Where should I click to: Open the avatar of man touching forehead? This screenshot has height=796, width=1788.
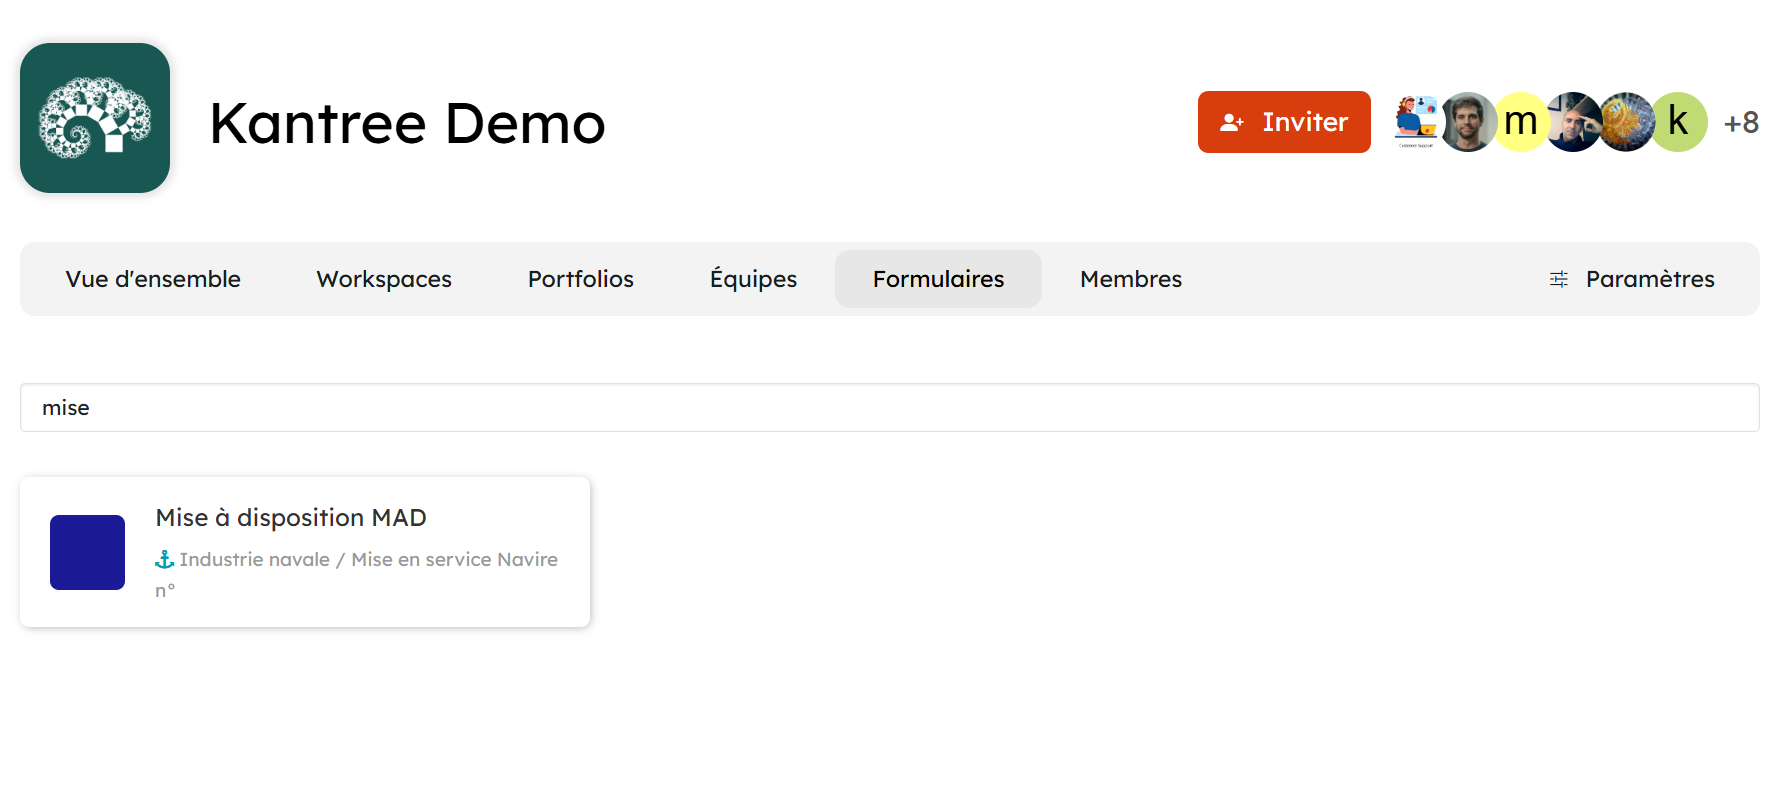[1573, 122]
